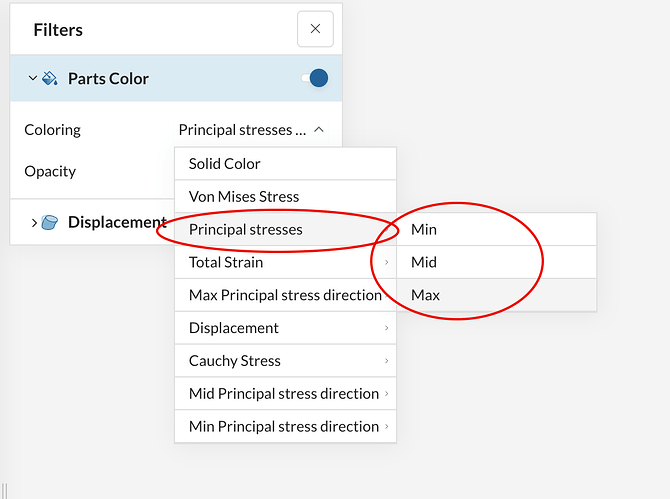Click the Parts Color paint bucket icon
The image size is (670, 499).
point(50,78)
